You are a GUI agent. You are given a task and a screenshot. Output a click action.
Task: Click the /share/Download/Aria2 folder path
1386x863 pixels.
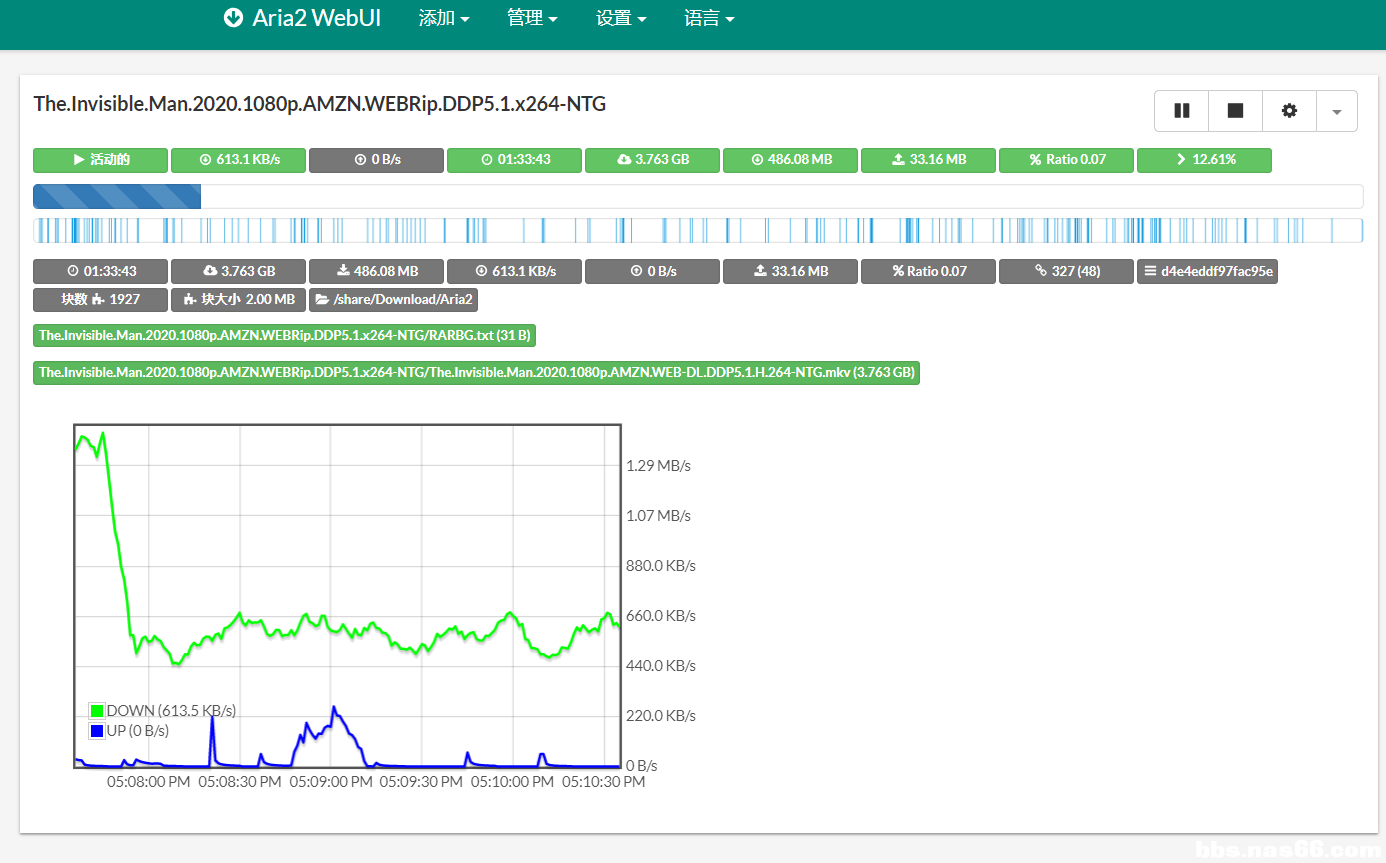click(394, 299)
